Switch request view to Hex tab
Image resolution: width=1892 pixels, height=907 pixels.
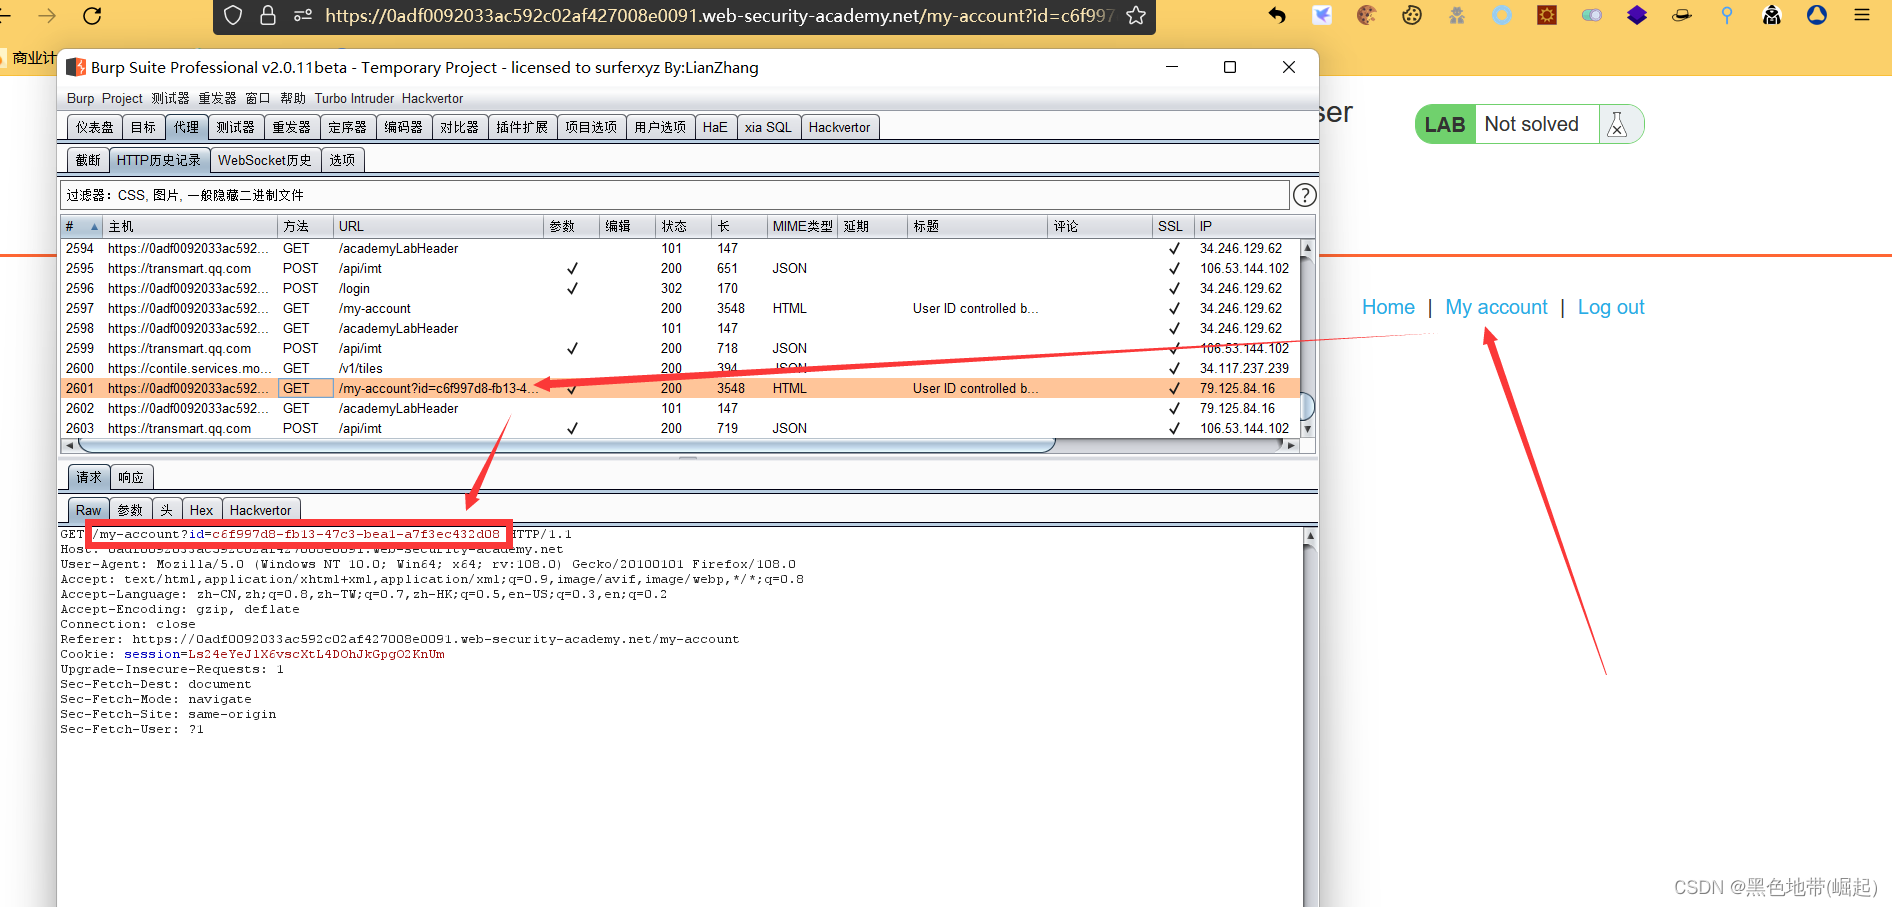click(201, 510)
